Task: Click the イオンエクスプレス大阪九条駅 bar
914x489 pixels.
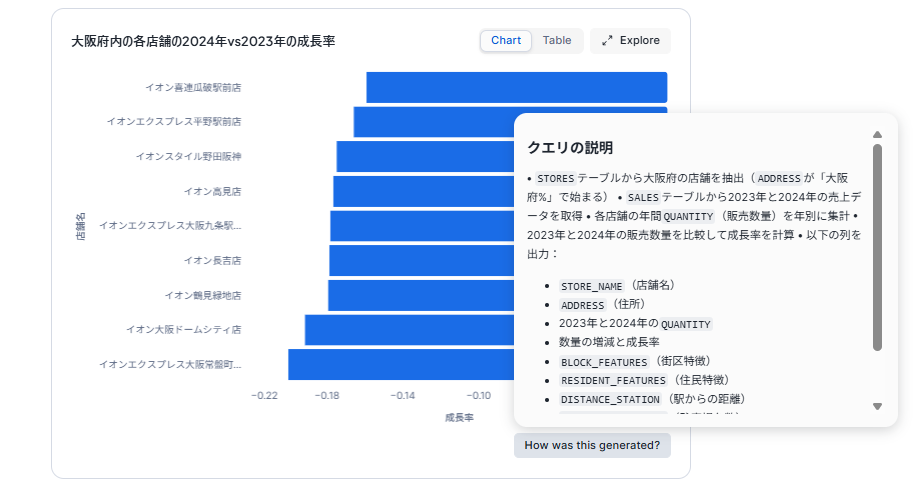Action: point(421,226)
